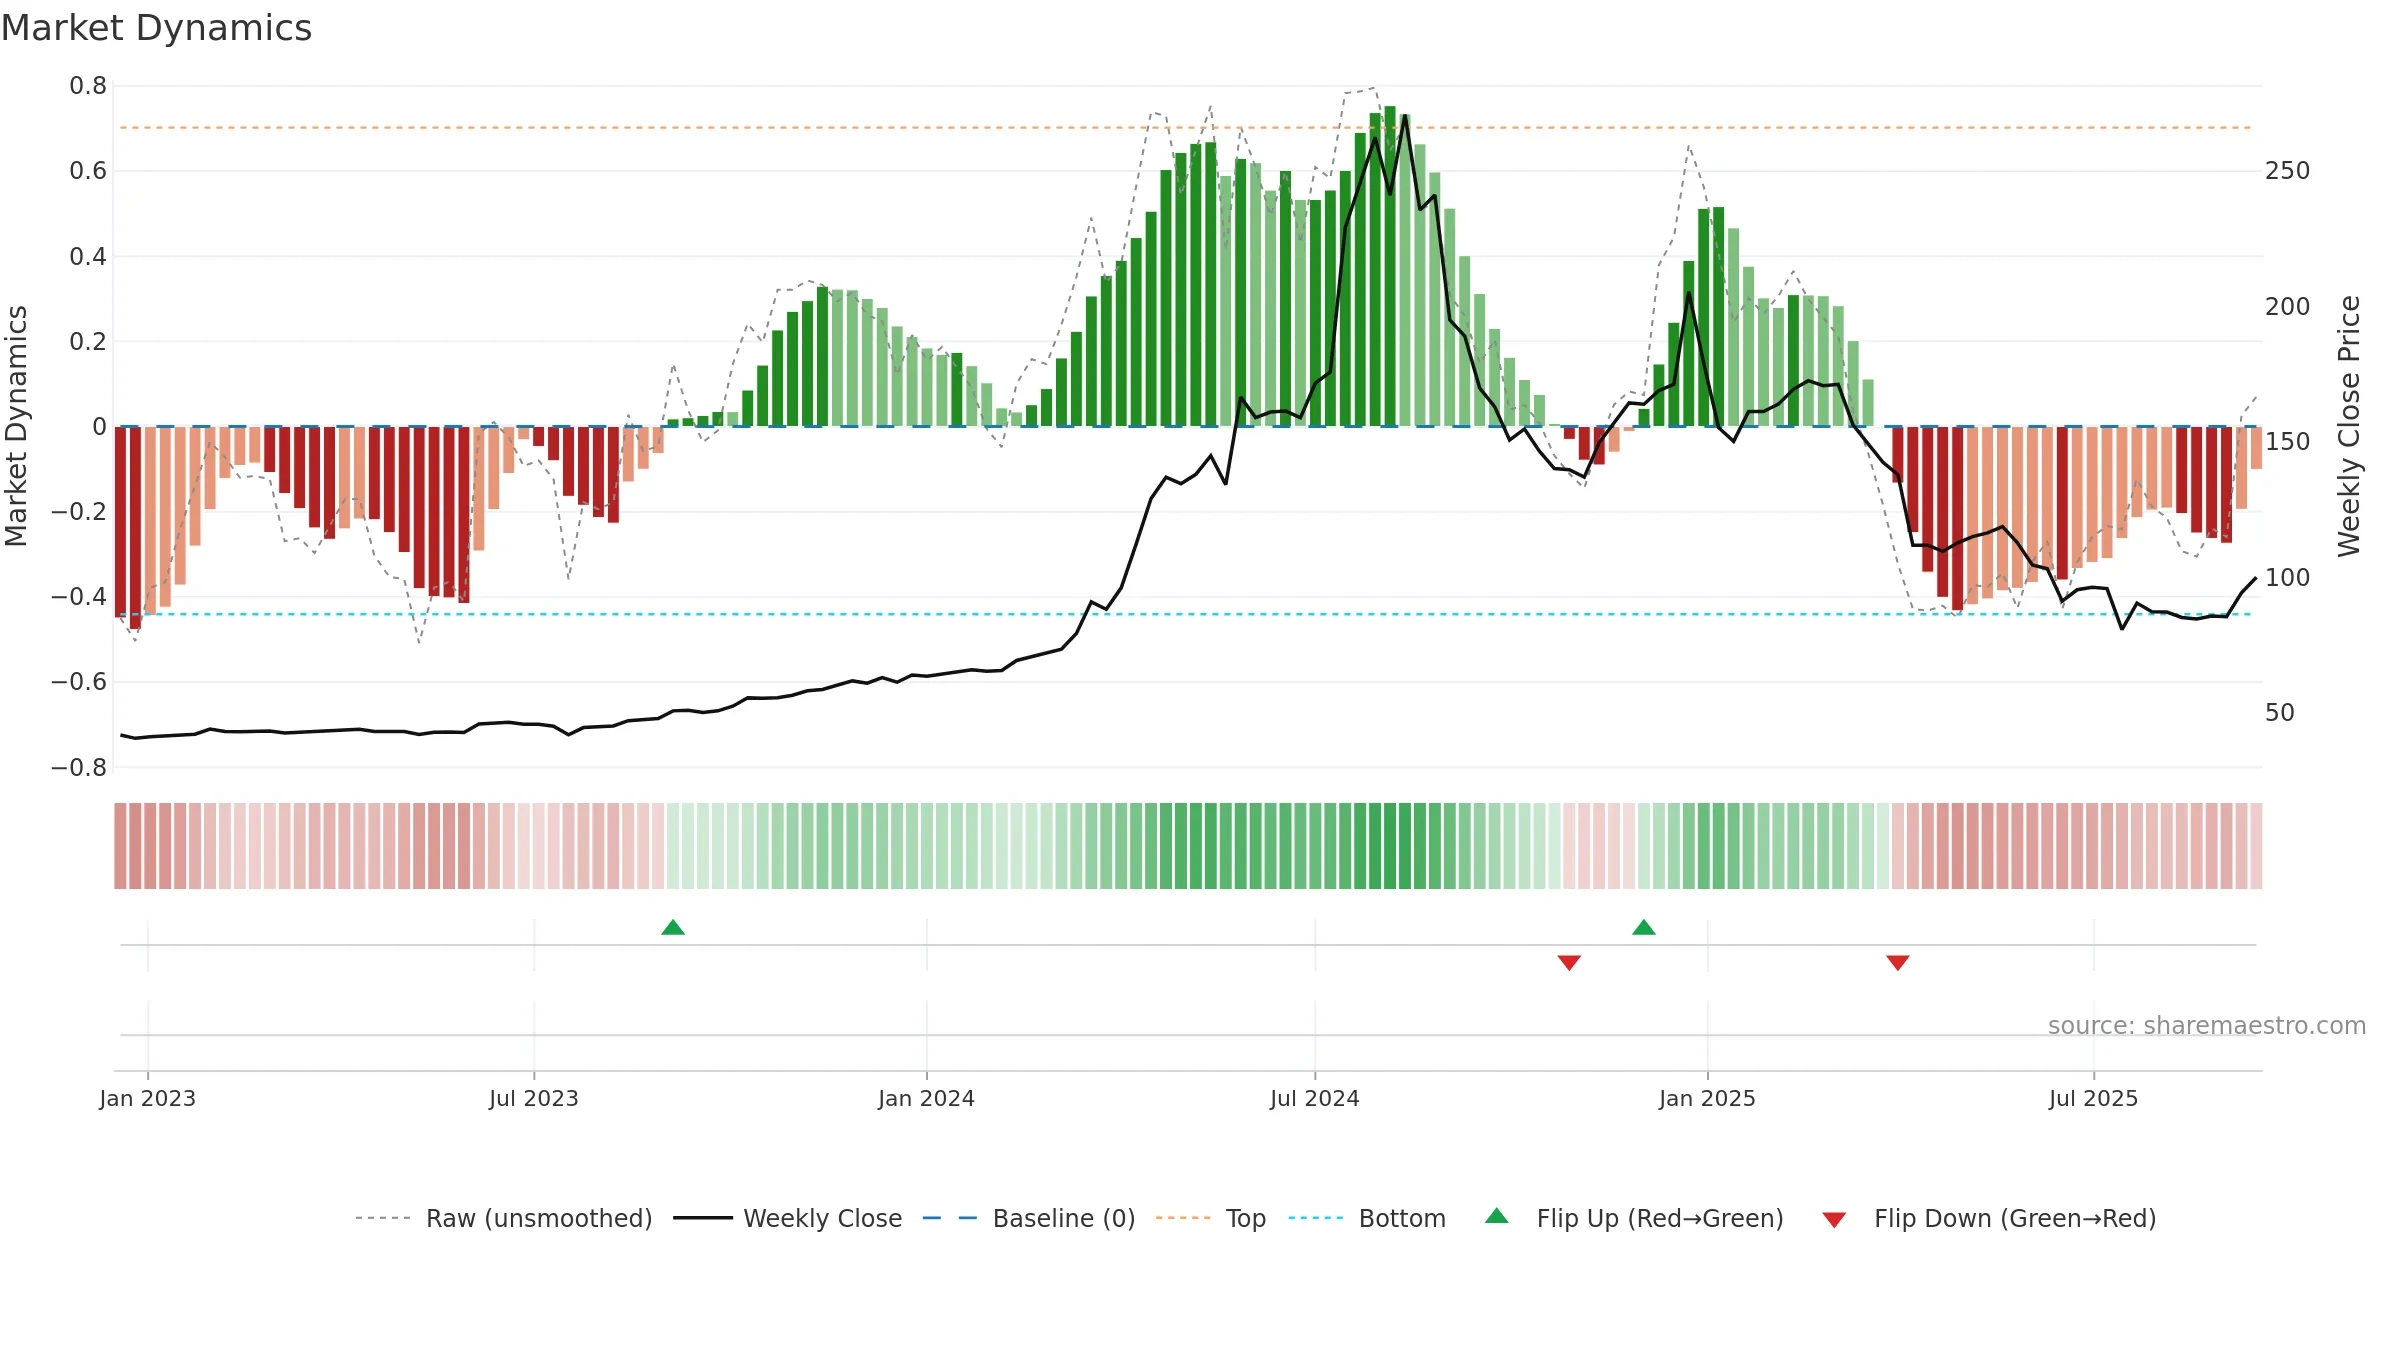Toggle the Bottom legend entry

[x=1366, y=1218]
